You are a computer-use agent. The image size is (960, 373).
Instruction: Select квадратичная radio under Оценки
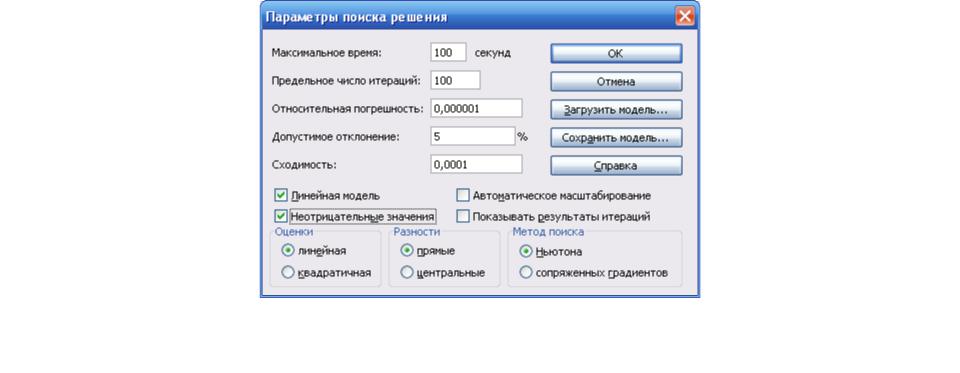coord(288,273)
